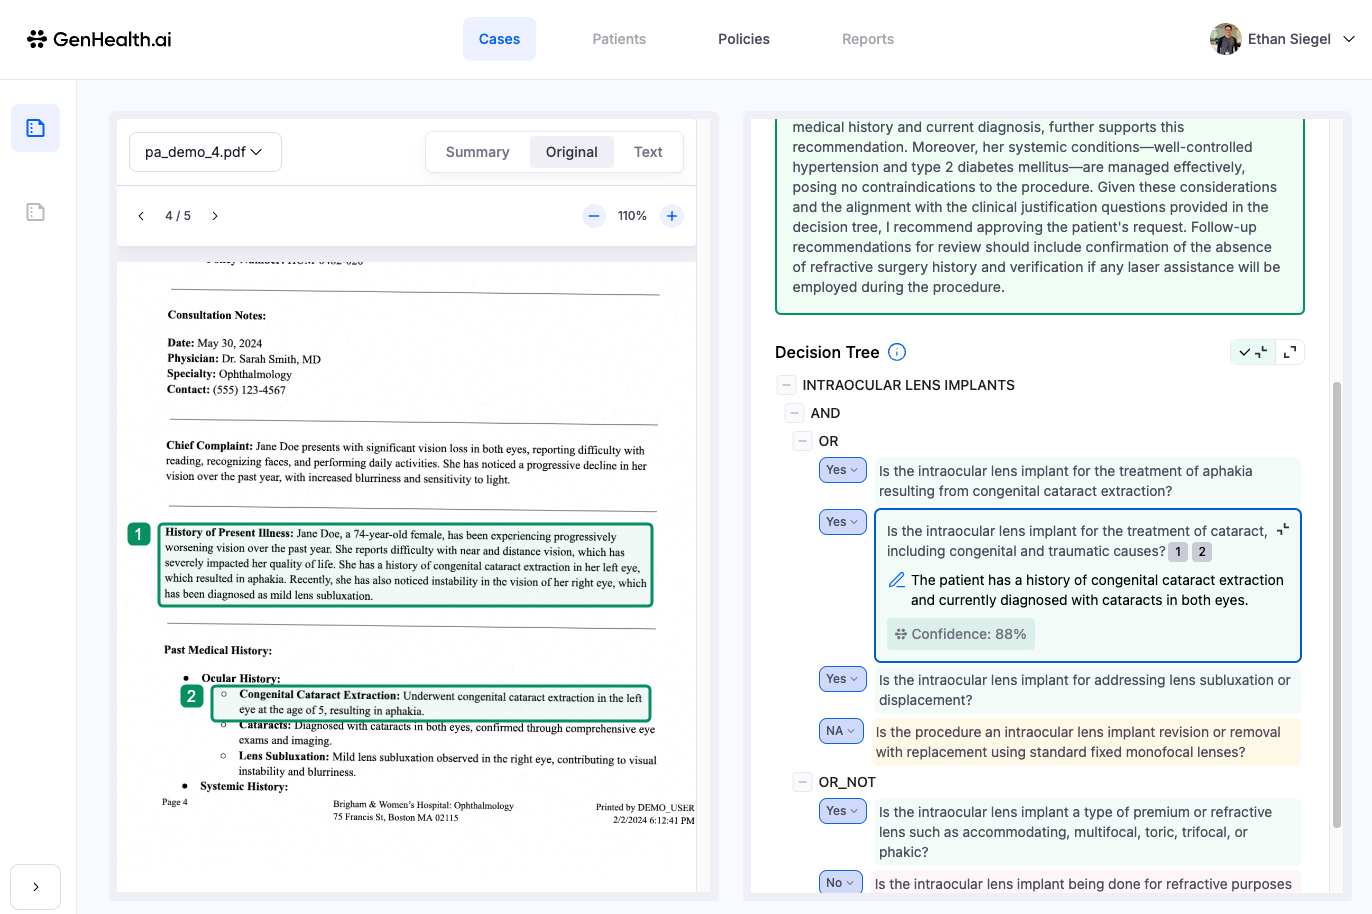Collapse the OR node
Viewport: 1372px width, 914px height.
point(802,441)
